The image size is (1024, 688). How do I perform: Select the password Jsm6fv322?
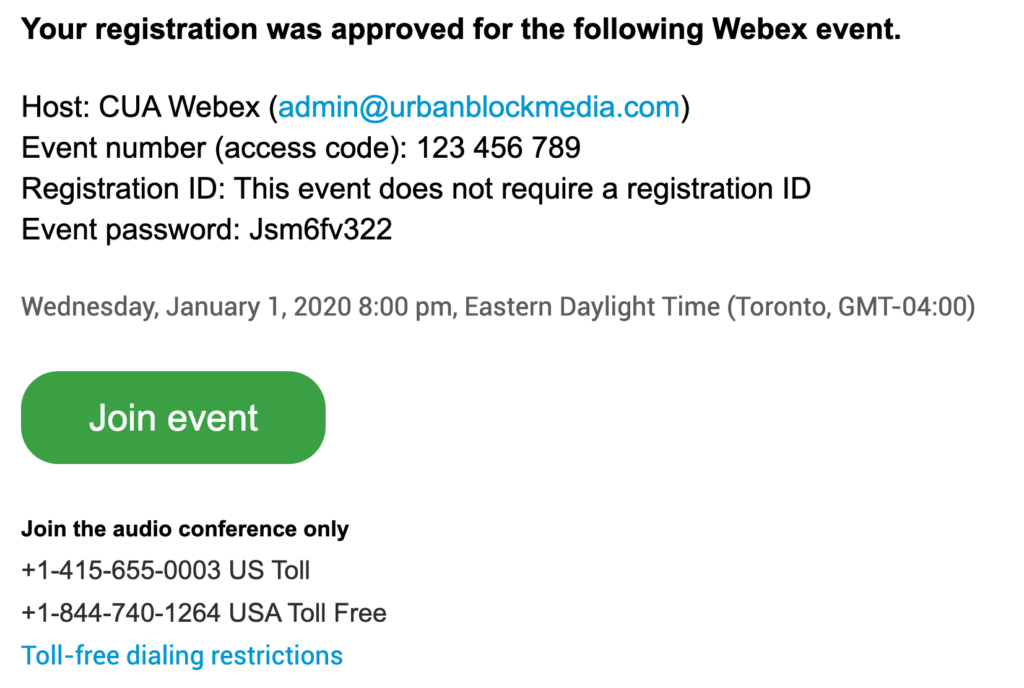point(321,230)
